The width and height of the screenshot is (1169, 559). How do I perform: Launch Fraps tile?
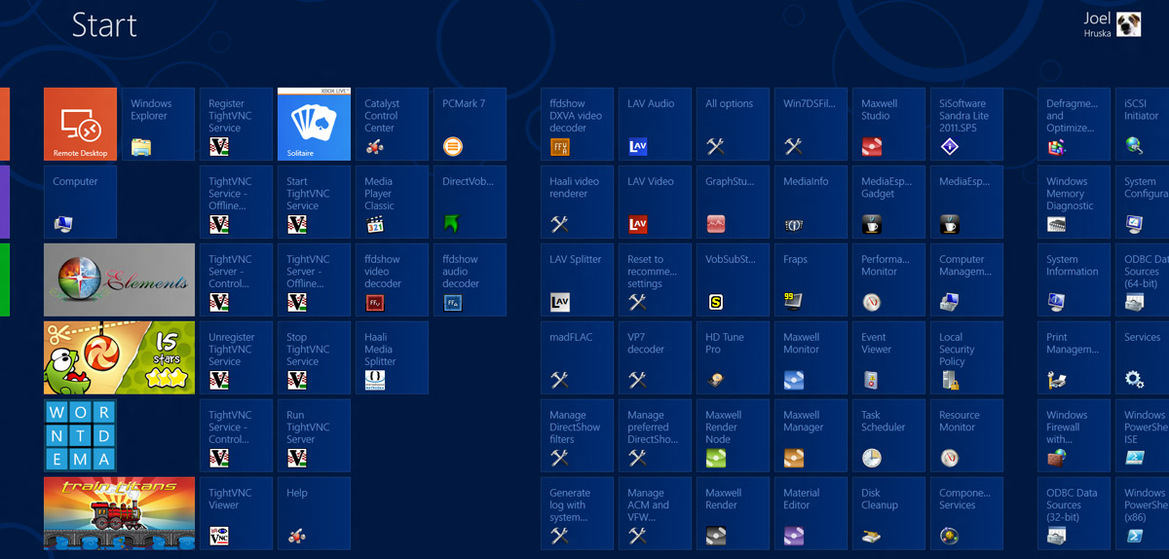811,280
